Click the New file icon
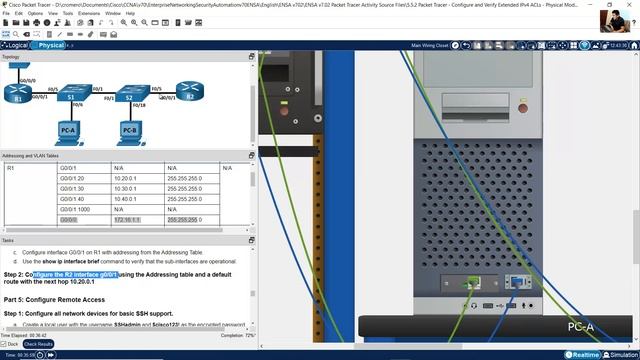The height and width of the screenshot is (360, 640). pos(6,23)
